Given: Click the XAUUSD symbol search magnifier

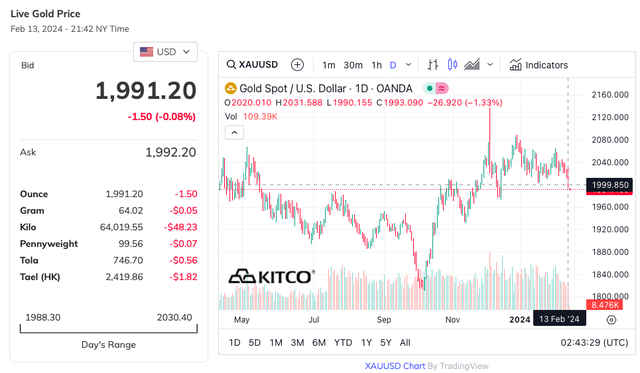Looking at the screenshot, I should 231,64.
